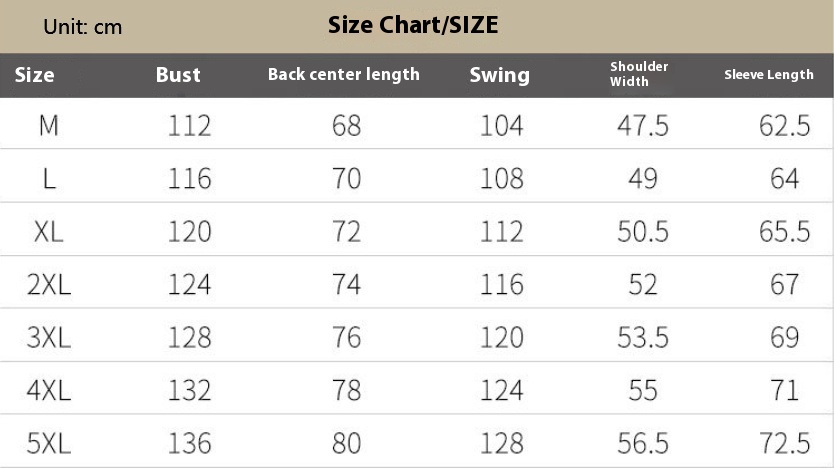Select the 4XL size row label
The width and height of the screenshot is (834, 468).
click(x=48, y=391)
